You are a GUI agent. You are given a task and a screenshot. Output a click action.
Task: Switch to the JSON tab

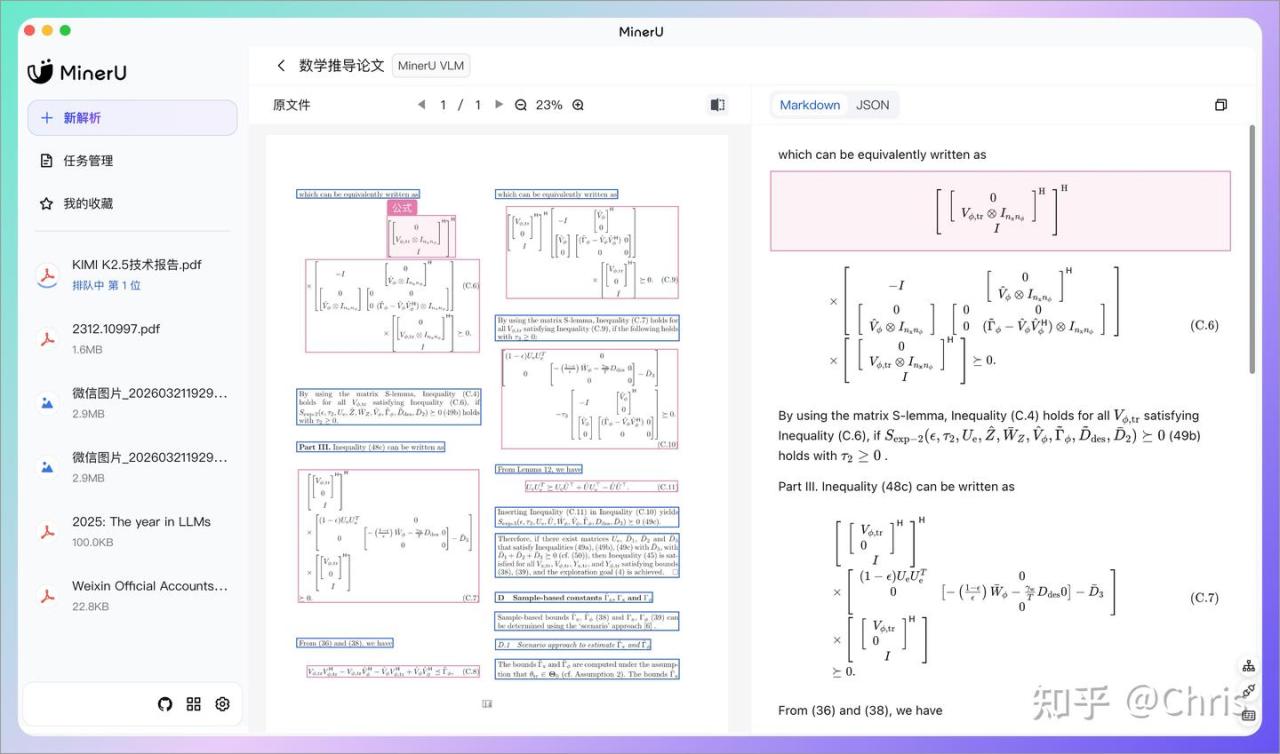coord(872,105)
